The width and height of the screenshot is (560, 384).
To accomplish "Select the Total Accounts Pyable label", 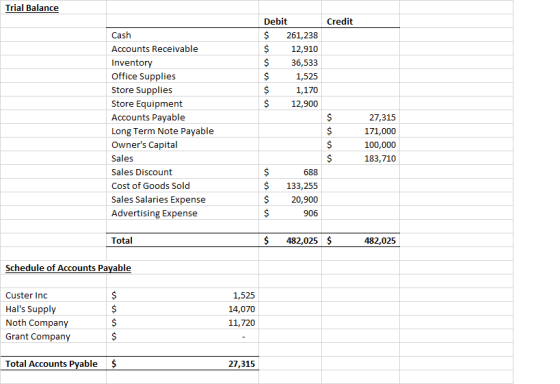I will pos(51,364).
